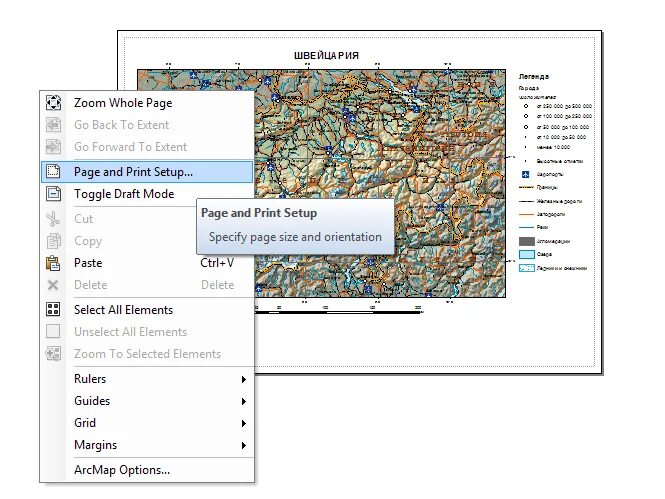Image resolution: width=665 pixels, height=499 pixels.
Task: Click the airport symbol in legend
Action: point(525,174)
